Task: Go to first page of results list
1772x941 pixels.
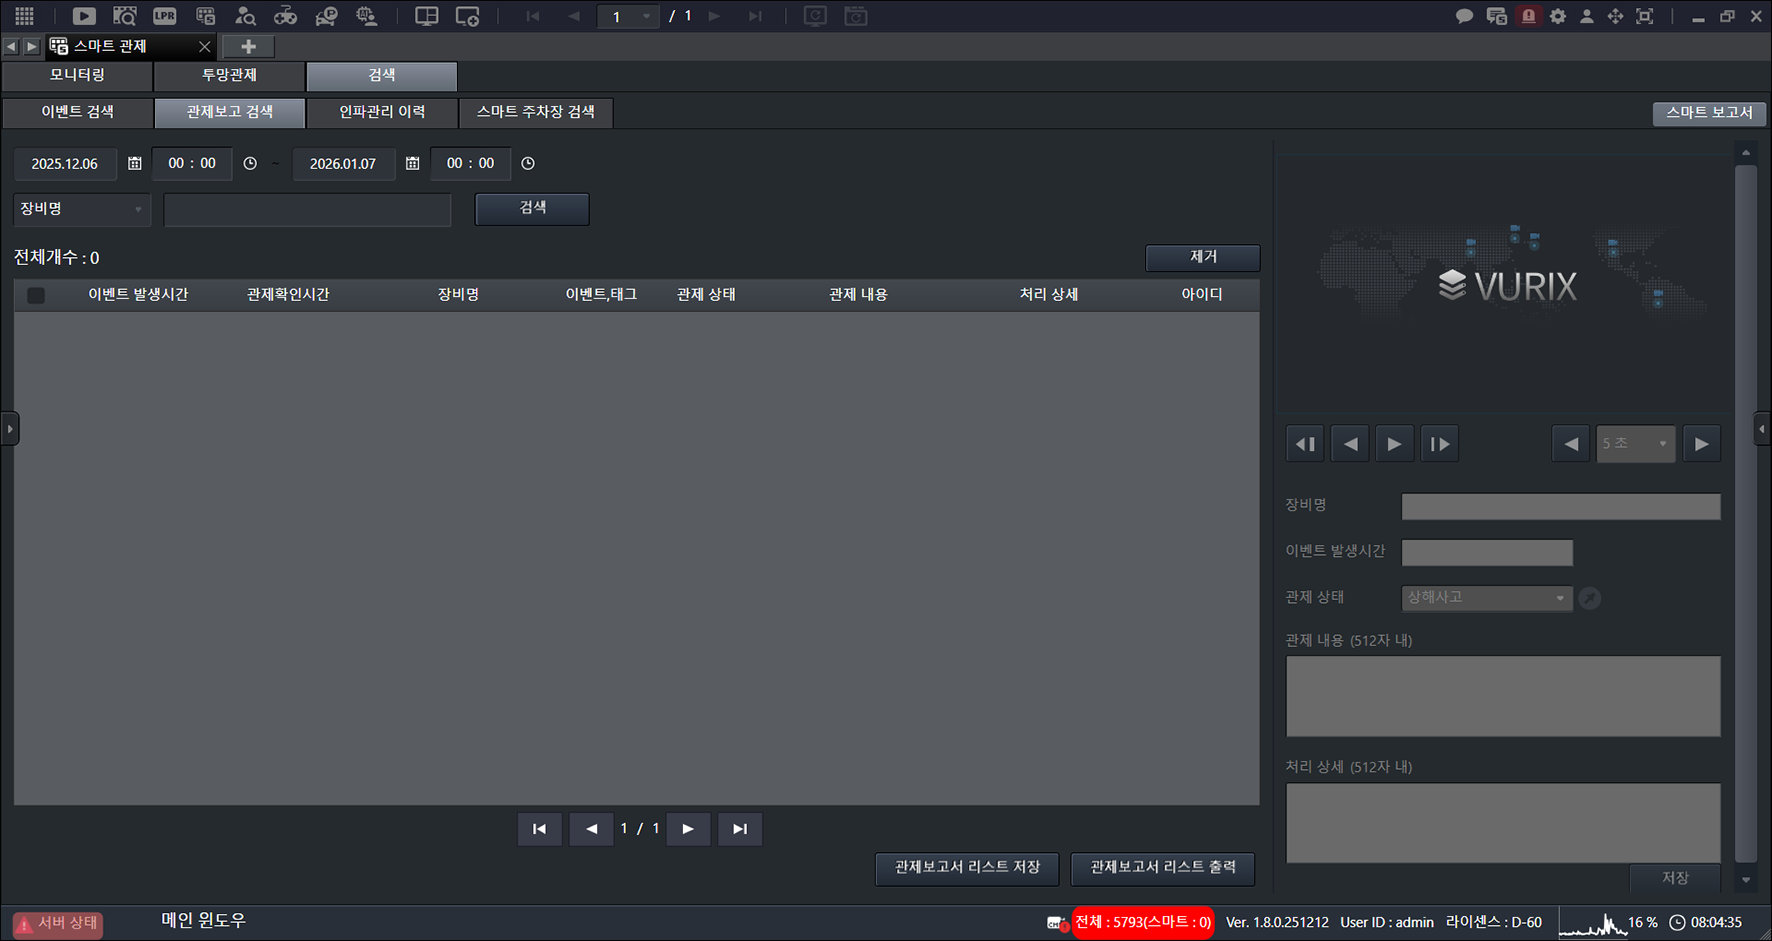Action: pos(540,829)
